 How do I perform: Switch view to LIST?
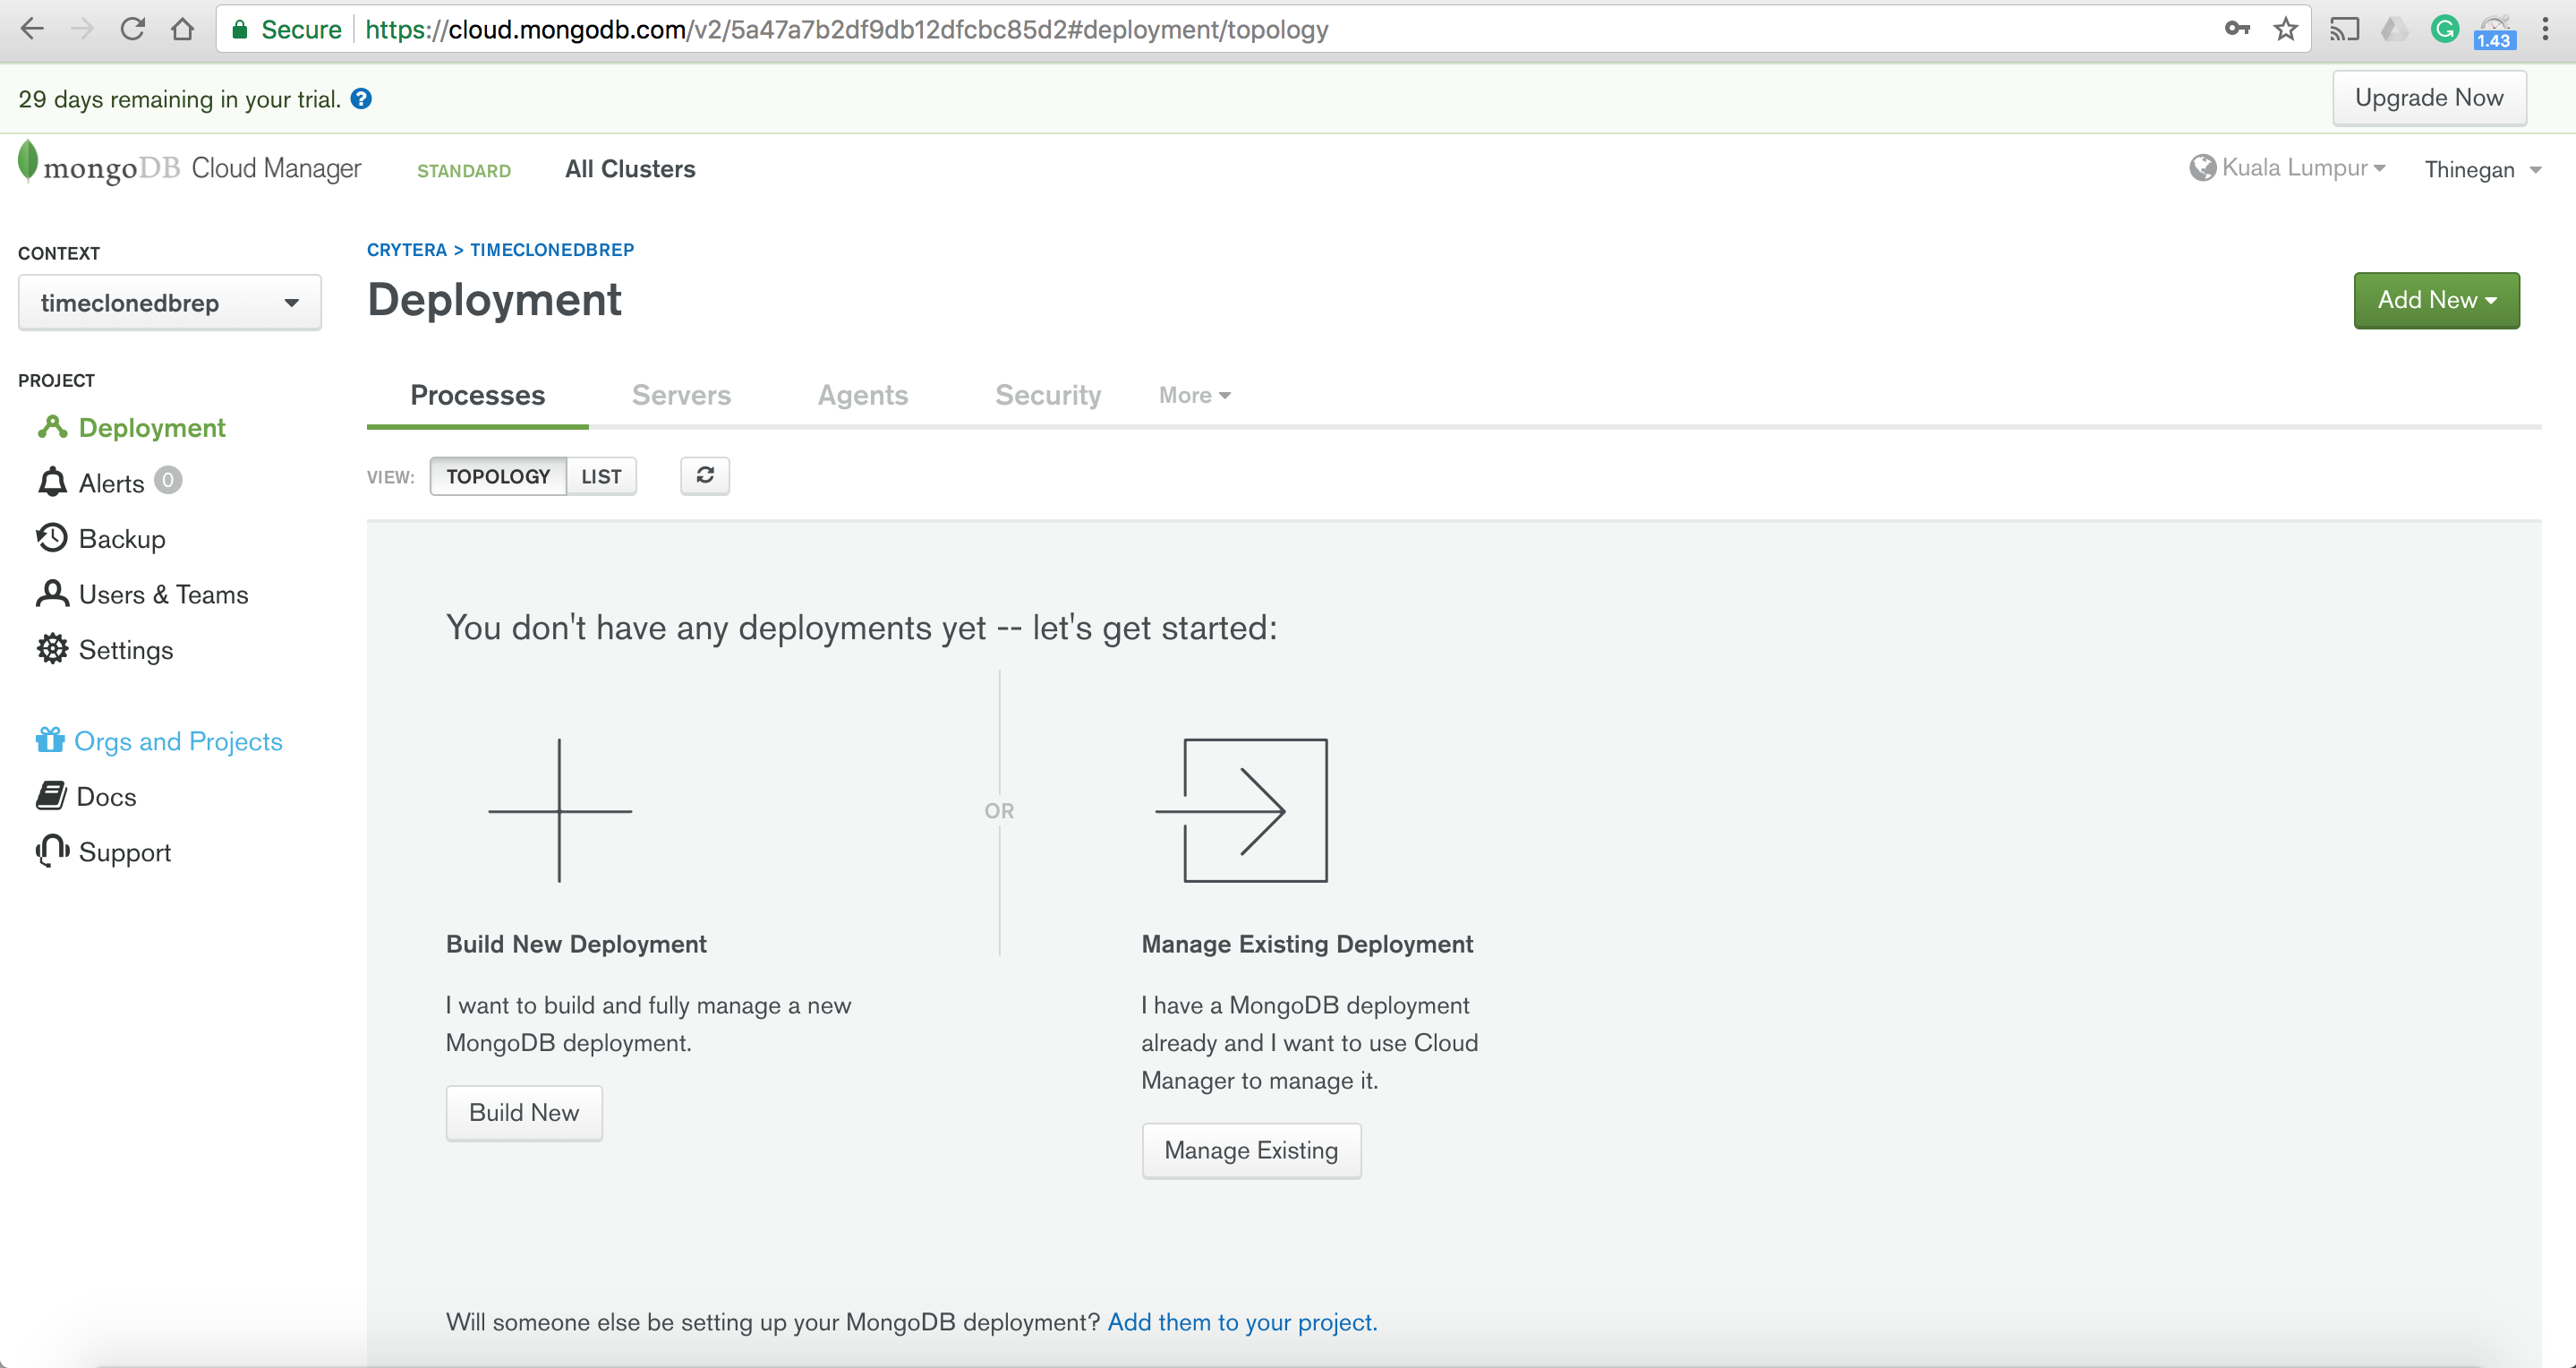click(601, 476)
